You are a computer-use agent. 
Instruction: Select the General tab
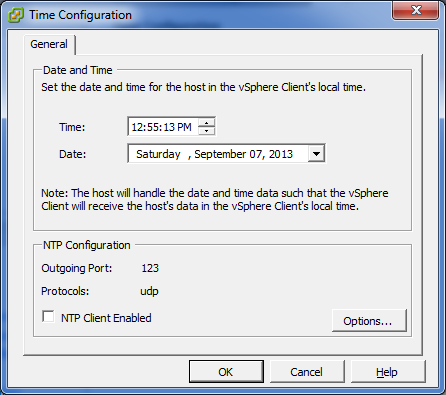[49, 44]
